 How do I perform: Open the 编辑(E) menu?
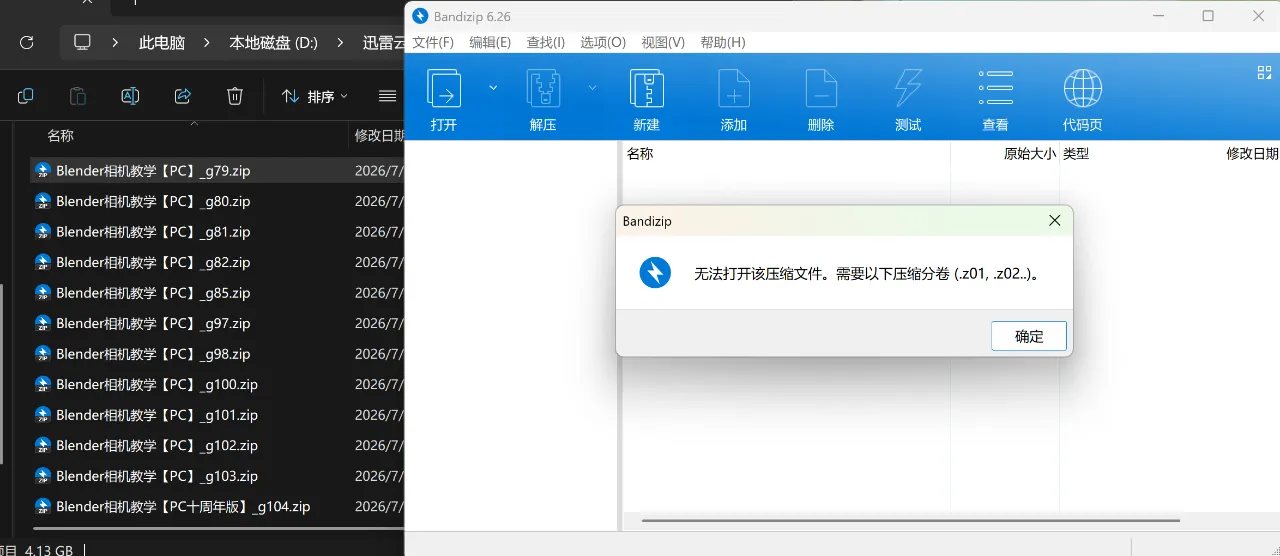coord(490,42)
